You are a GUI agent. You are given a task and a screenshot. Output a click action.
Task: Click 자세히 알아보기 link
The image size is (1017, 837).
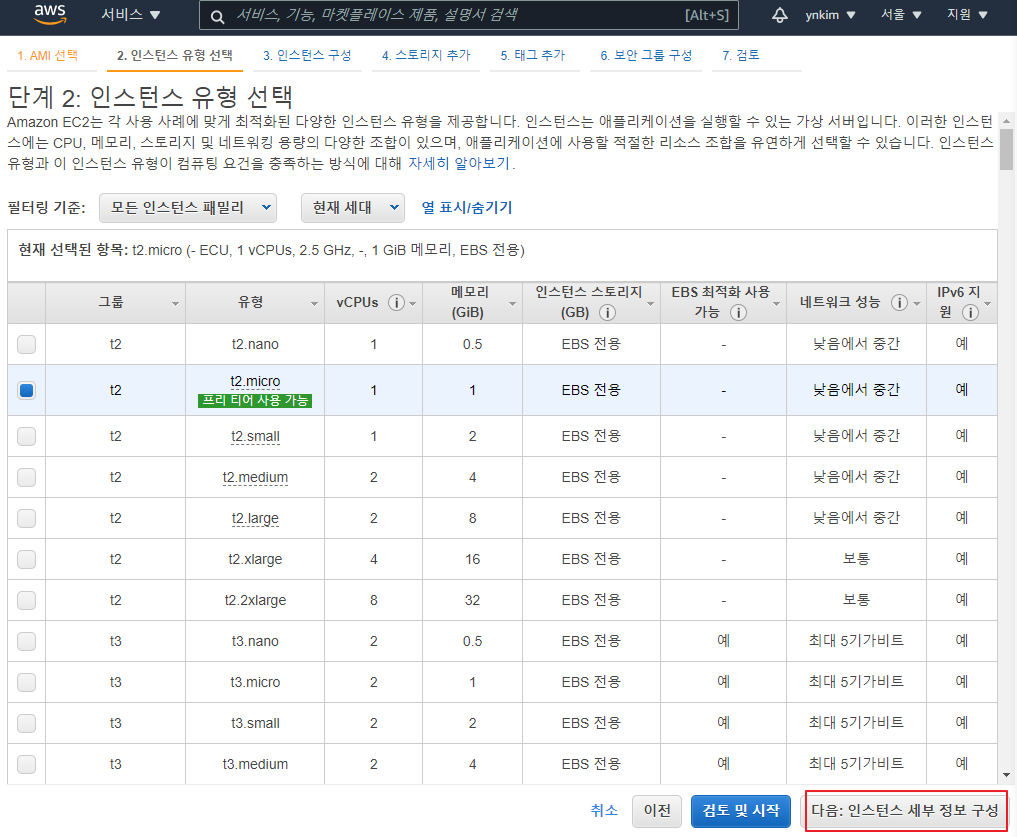(x=459, y=164)
